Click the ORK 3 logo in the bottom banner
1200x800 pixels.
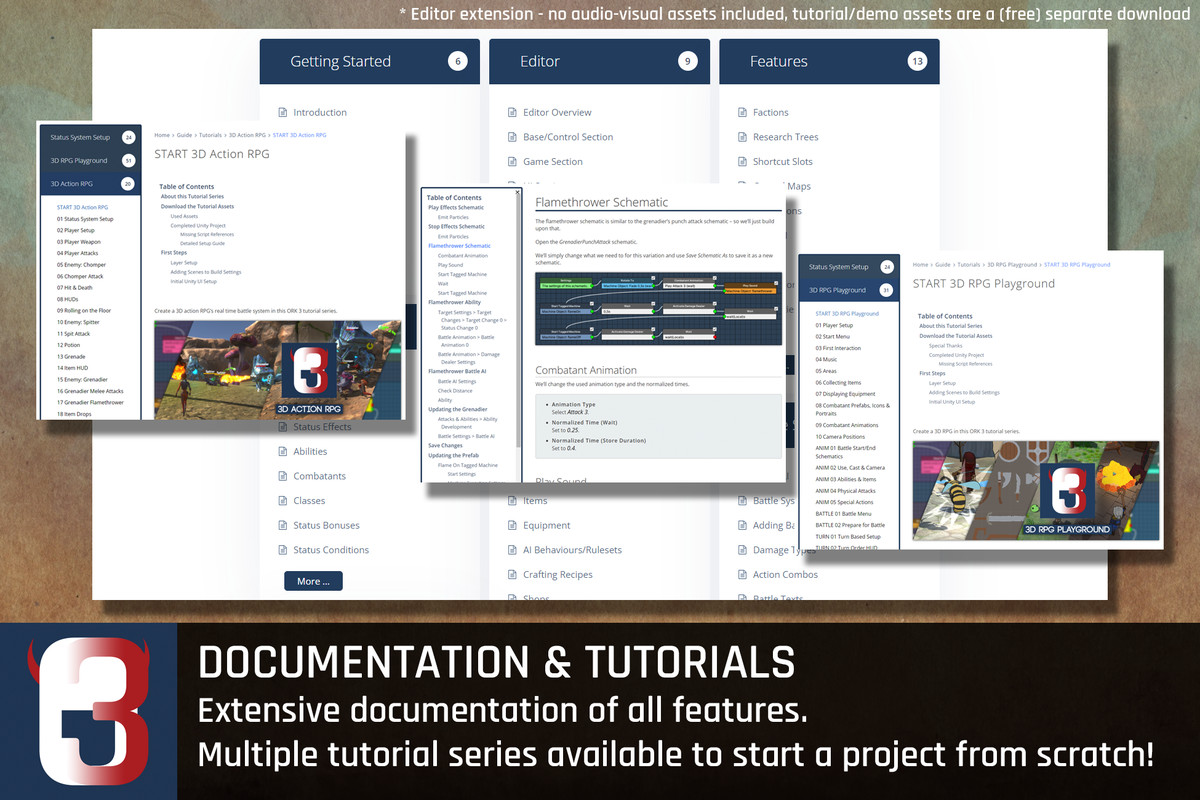(90, 712)
